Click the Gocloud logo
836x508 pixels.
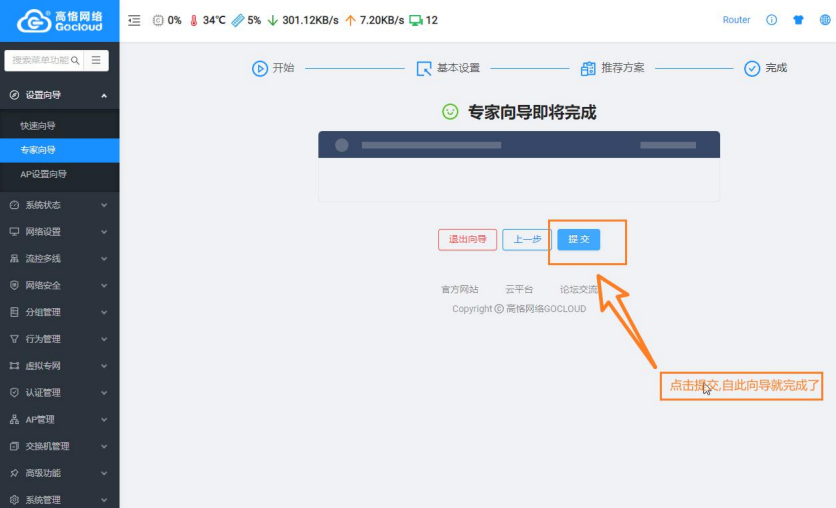(60, 21)
